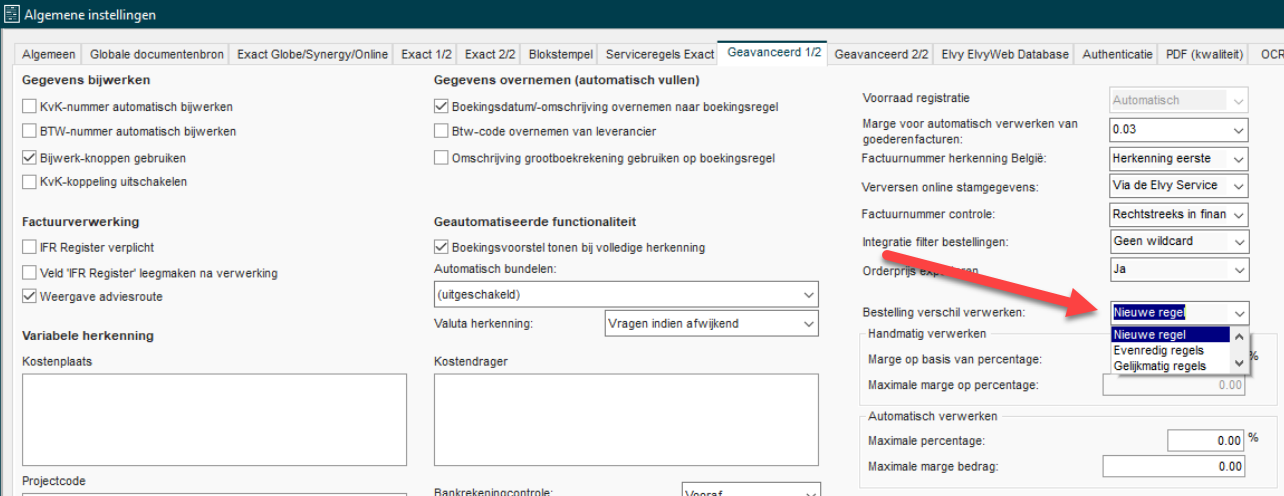1284x496 pixels.
Task: Open the Geavanceerd 2/2 tab
Action: (x=881, y=55)
